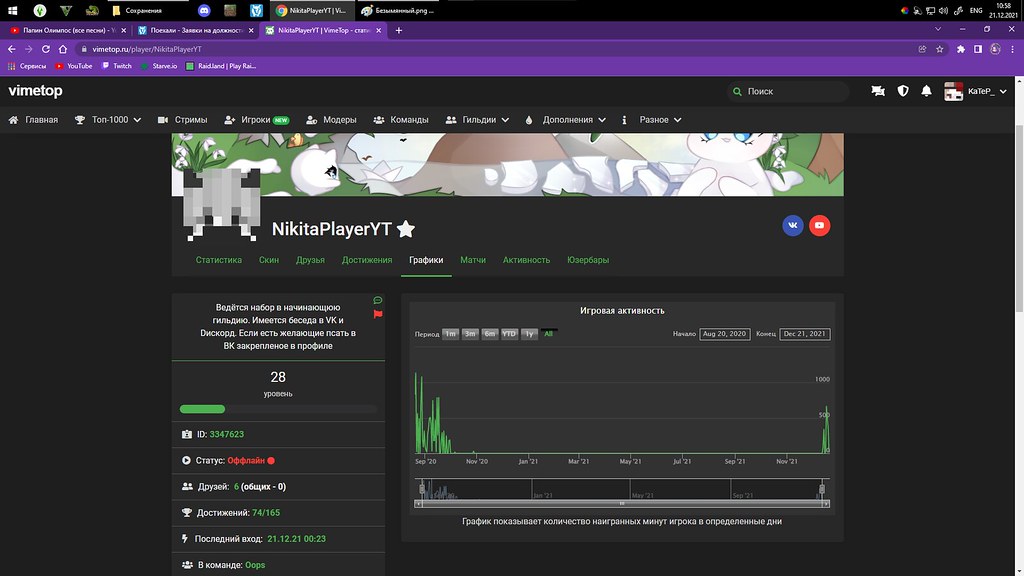Expand the Топ-1000 dropdown menu
Viewport: 1024px width, 576px height.
108,120
